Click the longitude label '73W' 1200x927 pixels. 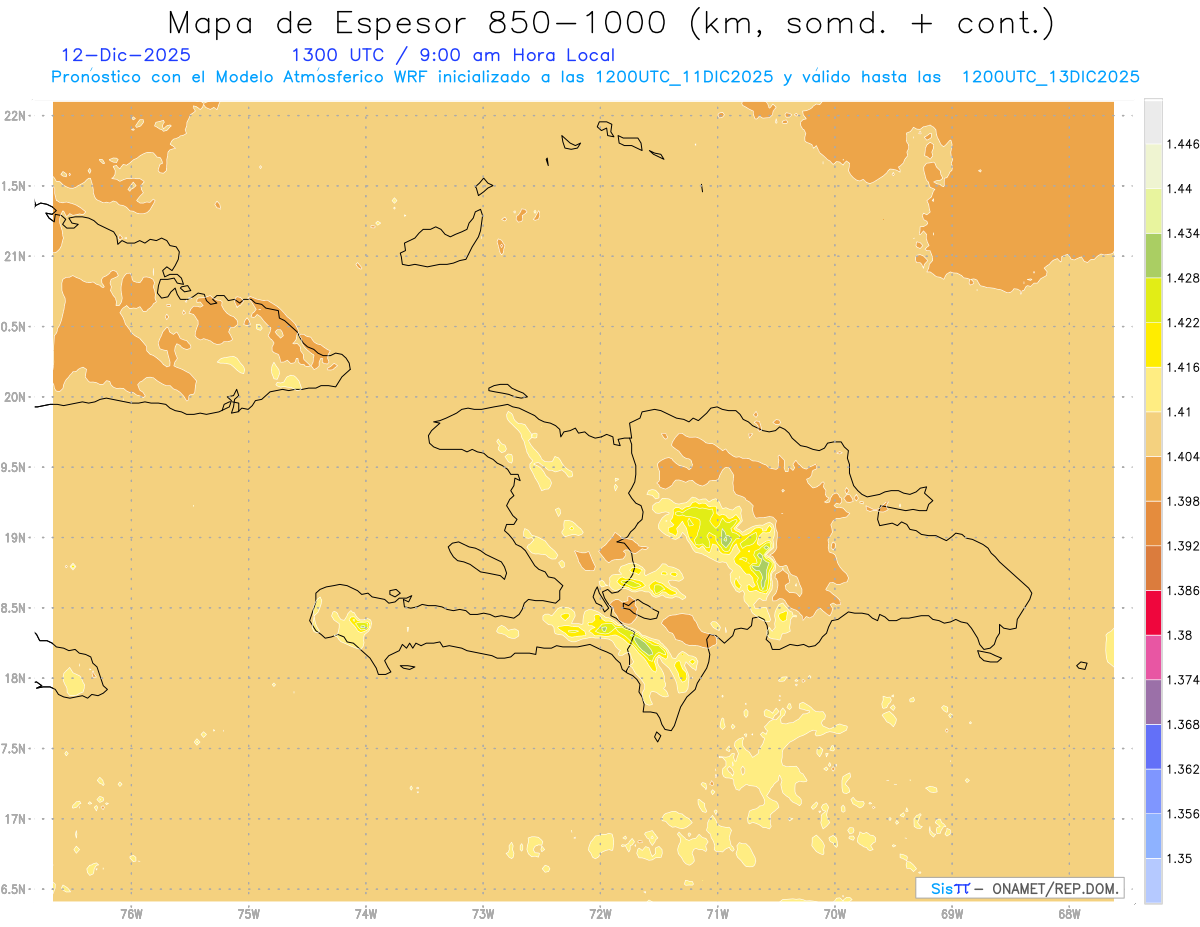[x=483, y=913]
